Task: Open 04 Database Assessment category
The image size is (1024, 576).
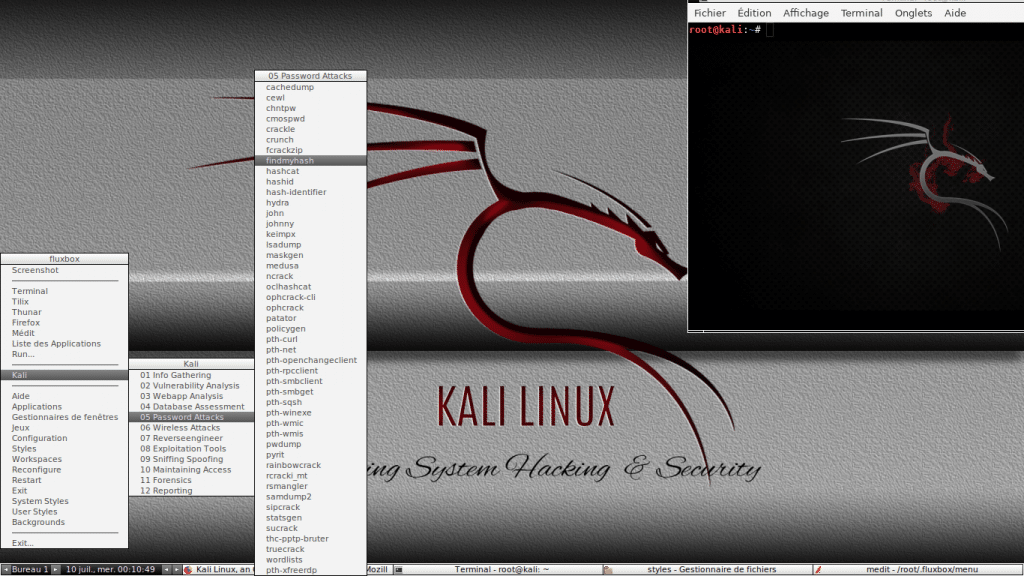Action: [x=191, y=406]
